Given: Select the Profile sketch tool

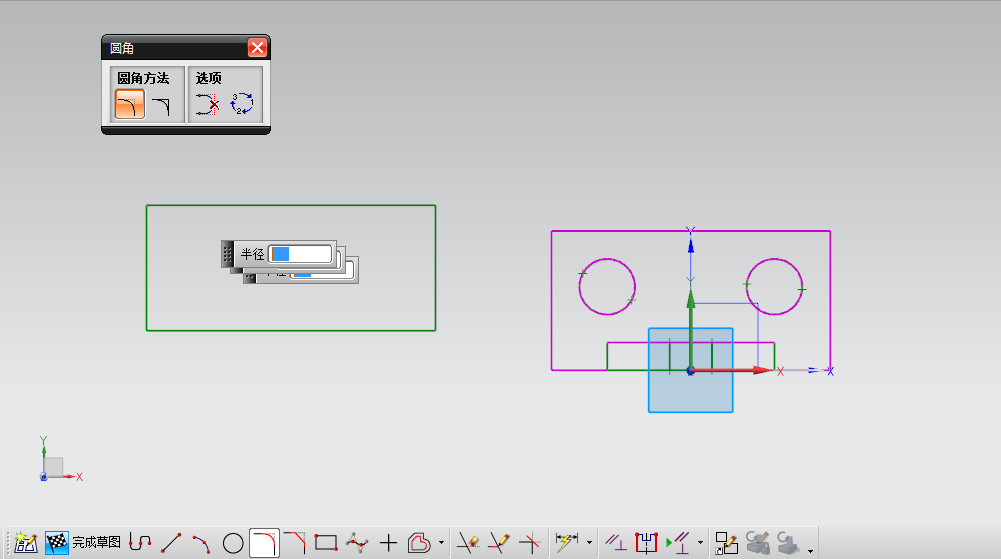Looking at the screenshot, I should [x=140, y=543].
